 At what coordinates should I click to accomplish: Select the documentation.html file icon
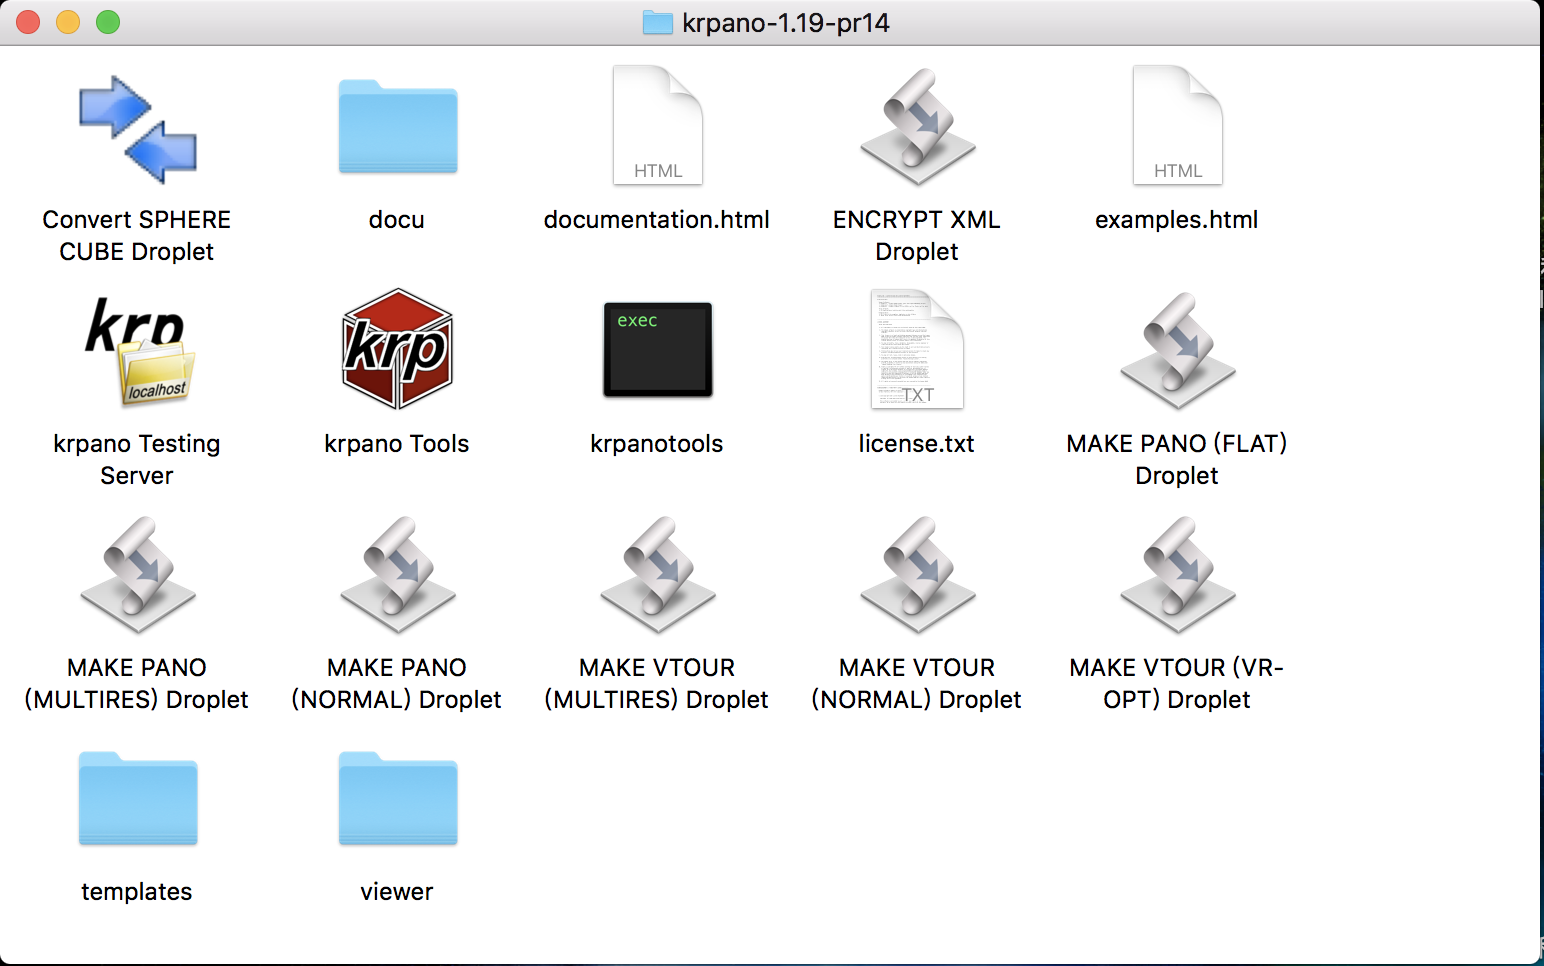[x=658, y=125]
